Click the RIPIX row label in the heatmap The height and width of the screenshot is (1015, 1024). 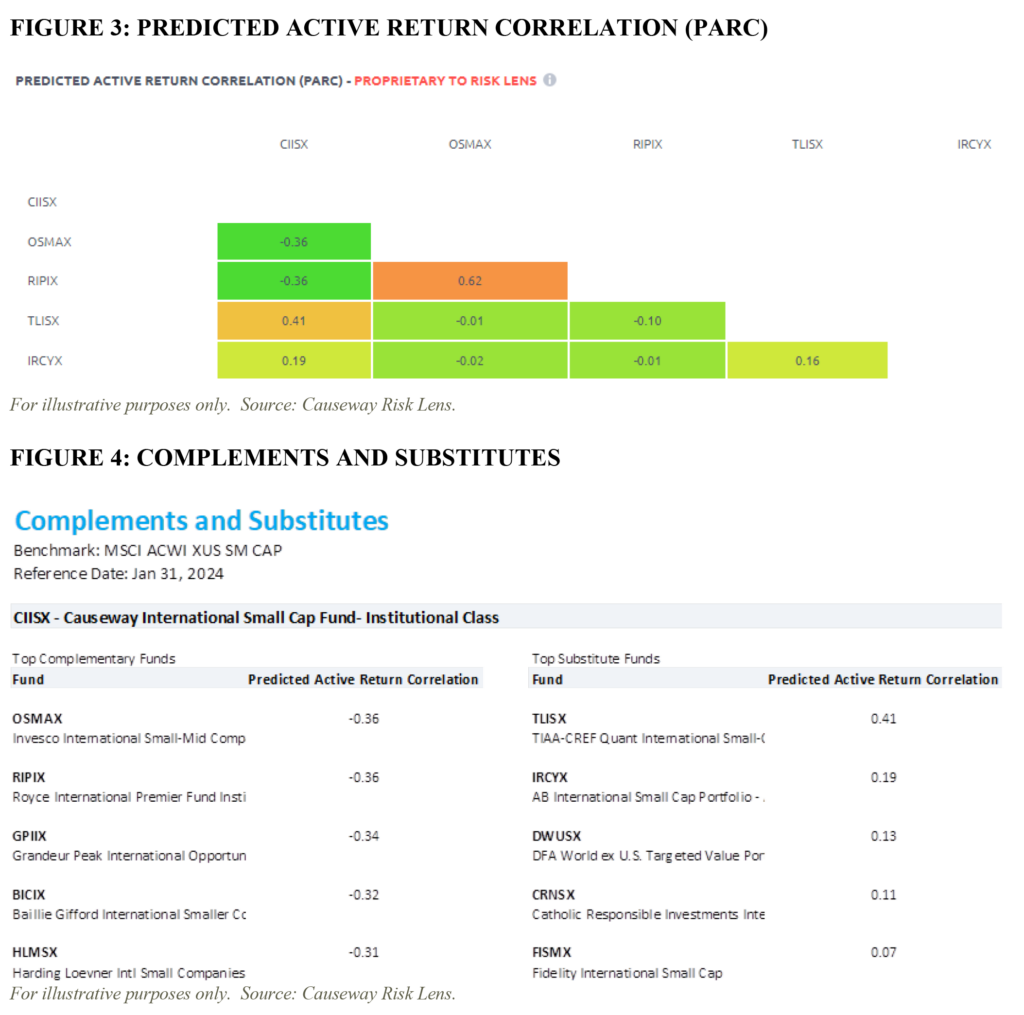(x=42, y=281)
